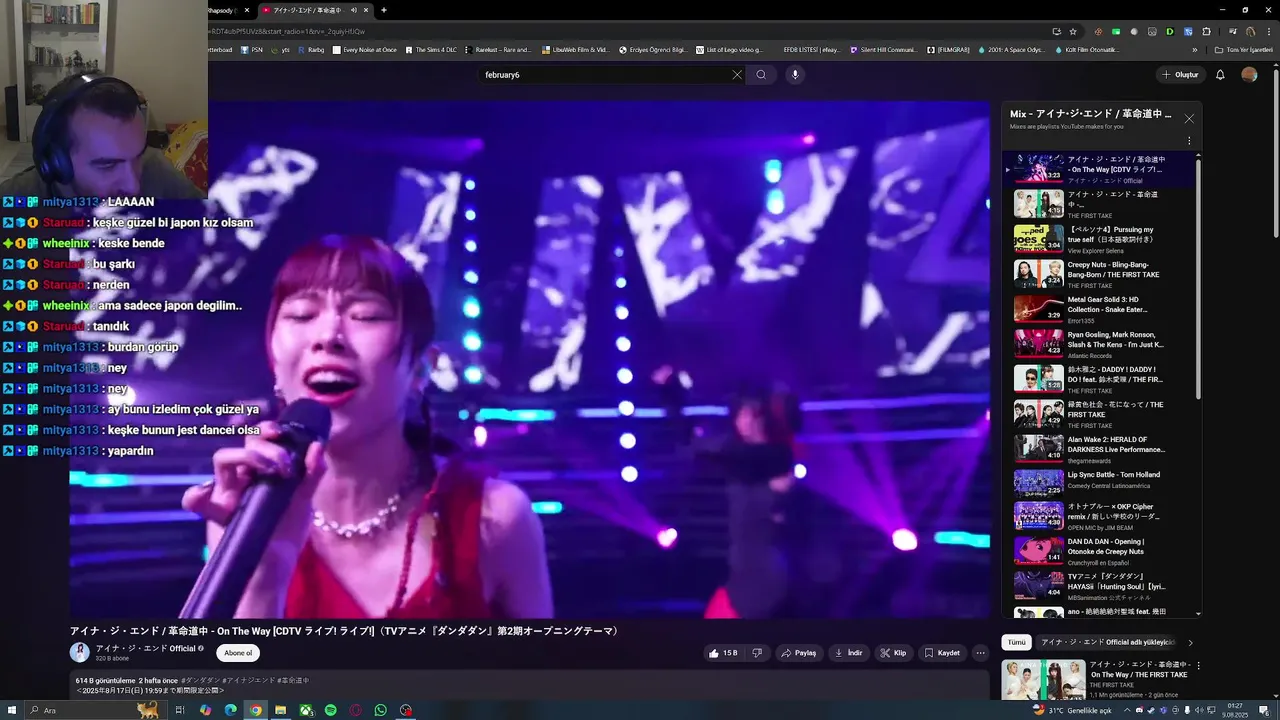Open アイナ・ジ・エンド Official channel link

(145, 648)
